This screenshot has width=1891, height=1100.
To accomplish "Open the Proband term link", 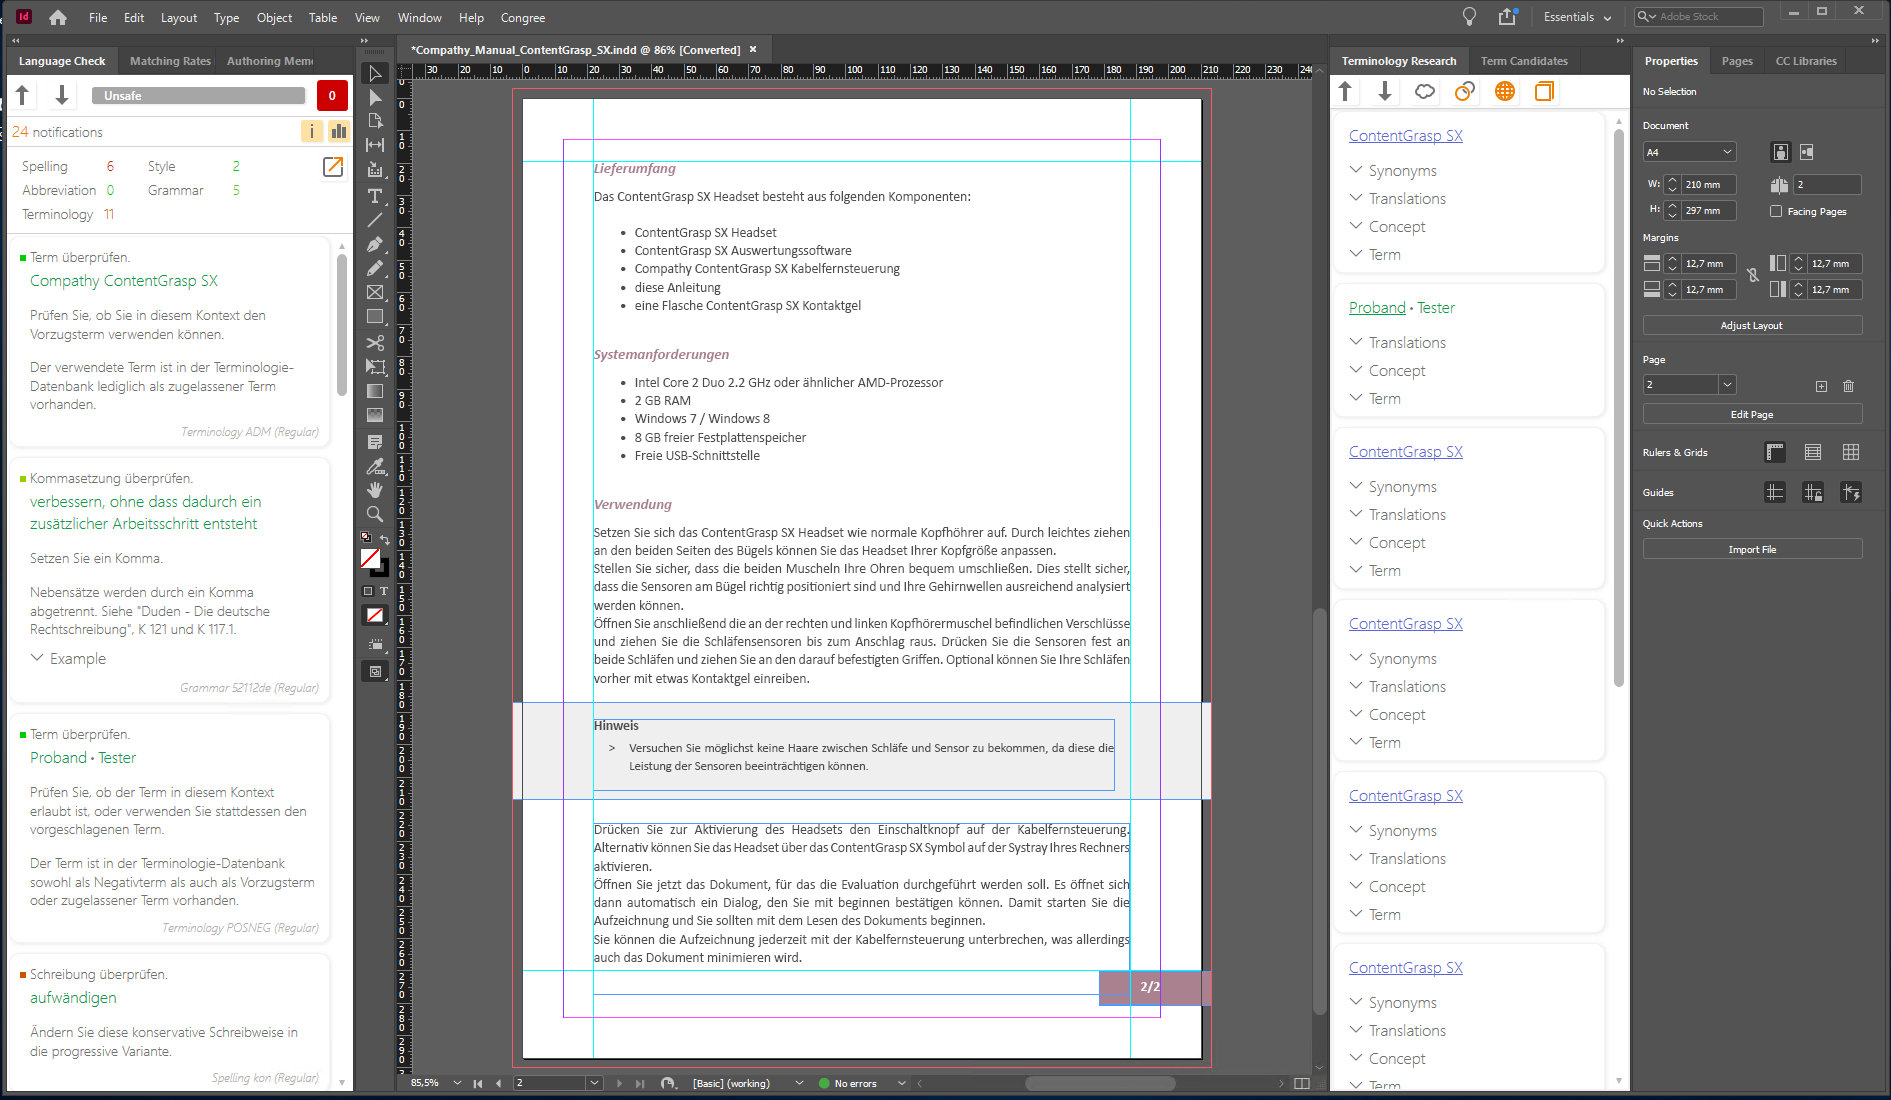I will 1376,308.
